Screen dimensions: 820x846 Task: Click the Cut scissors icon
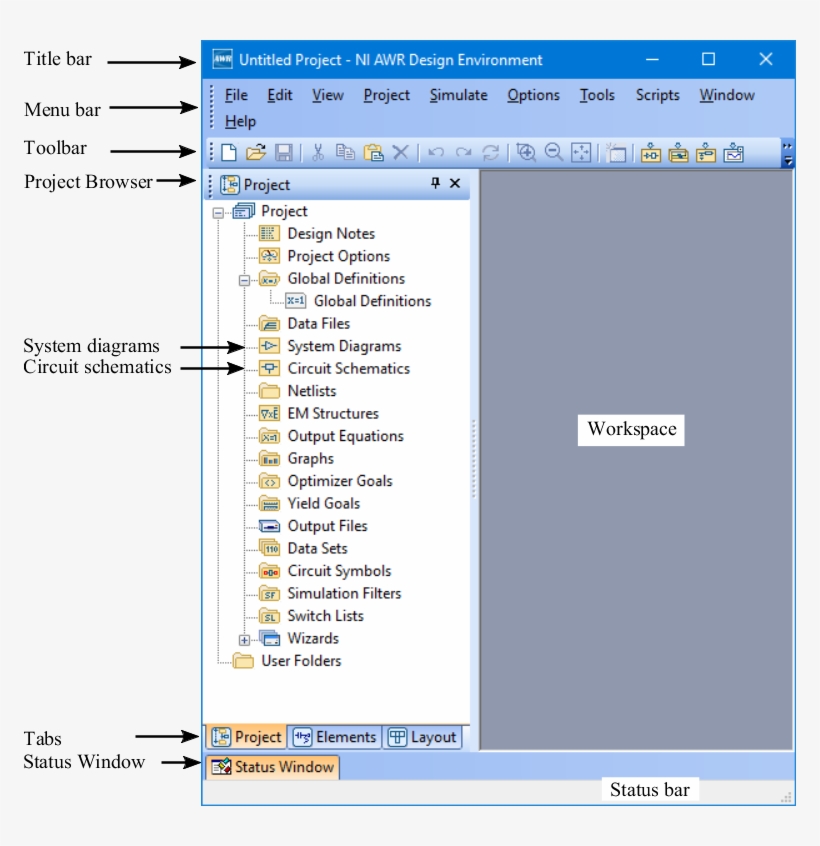tap(318, 153)
